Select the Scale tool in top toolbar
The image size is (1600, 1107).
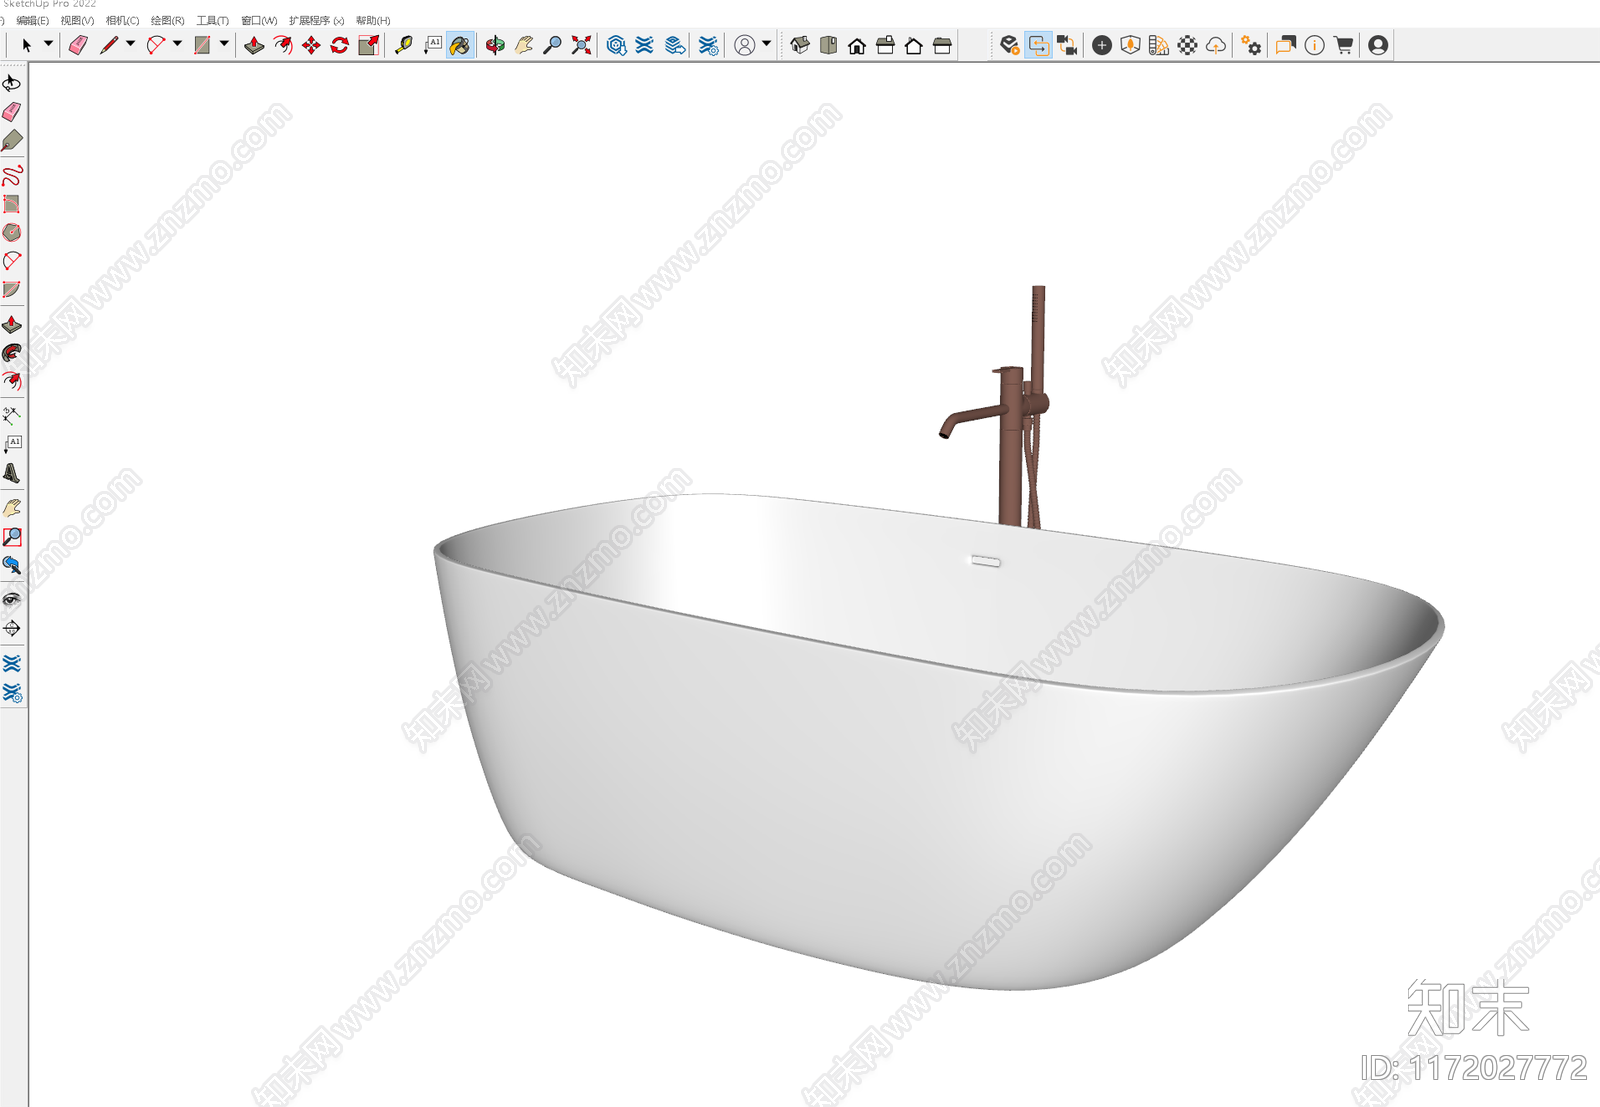click(369, 45)
